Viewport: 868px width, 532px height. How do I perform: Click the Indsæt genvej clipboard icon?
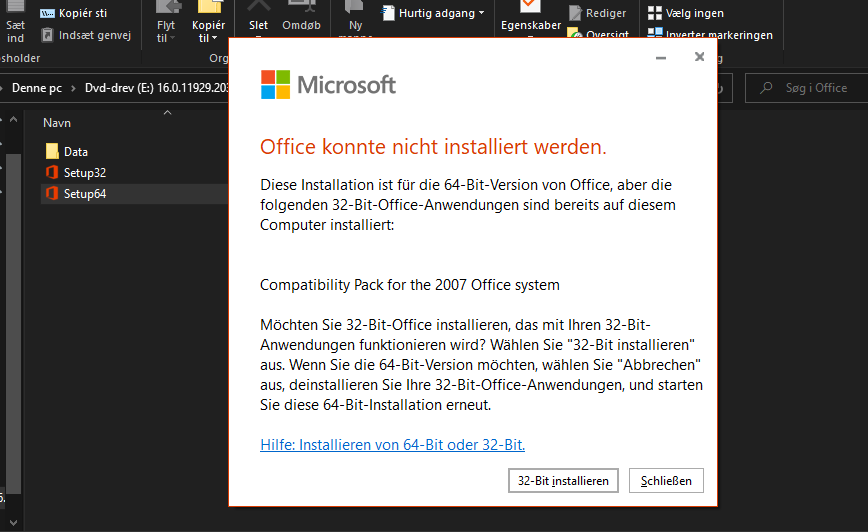click(47, 35)
